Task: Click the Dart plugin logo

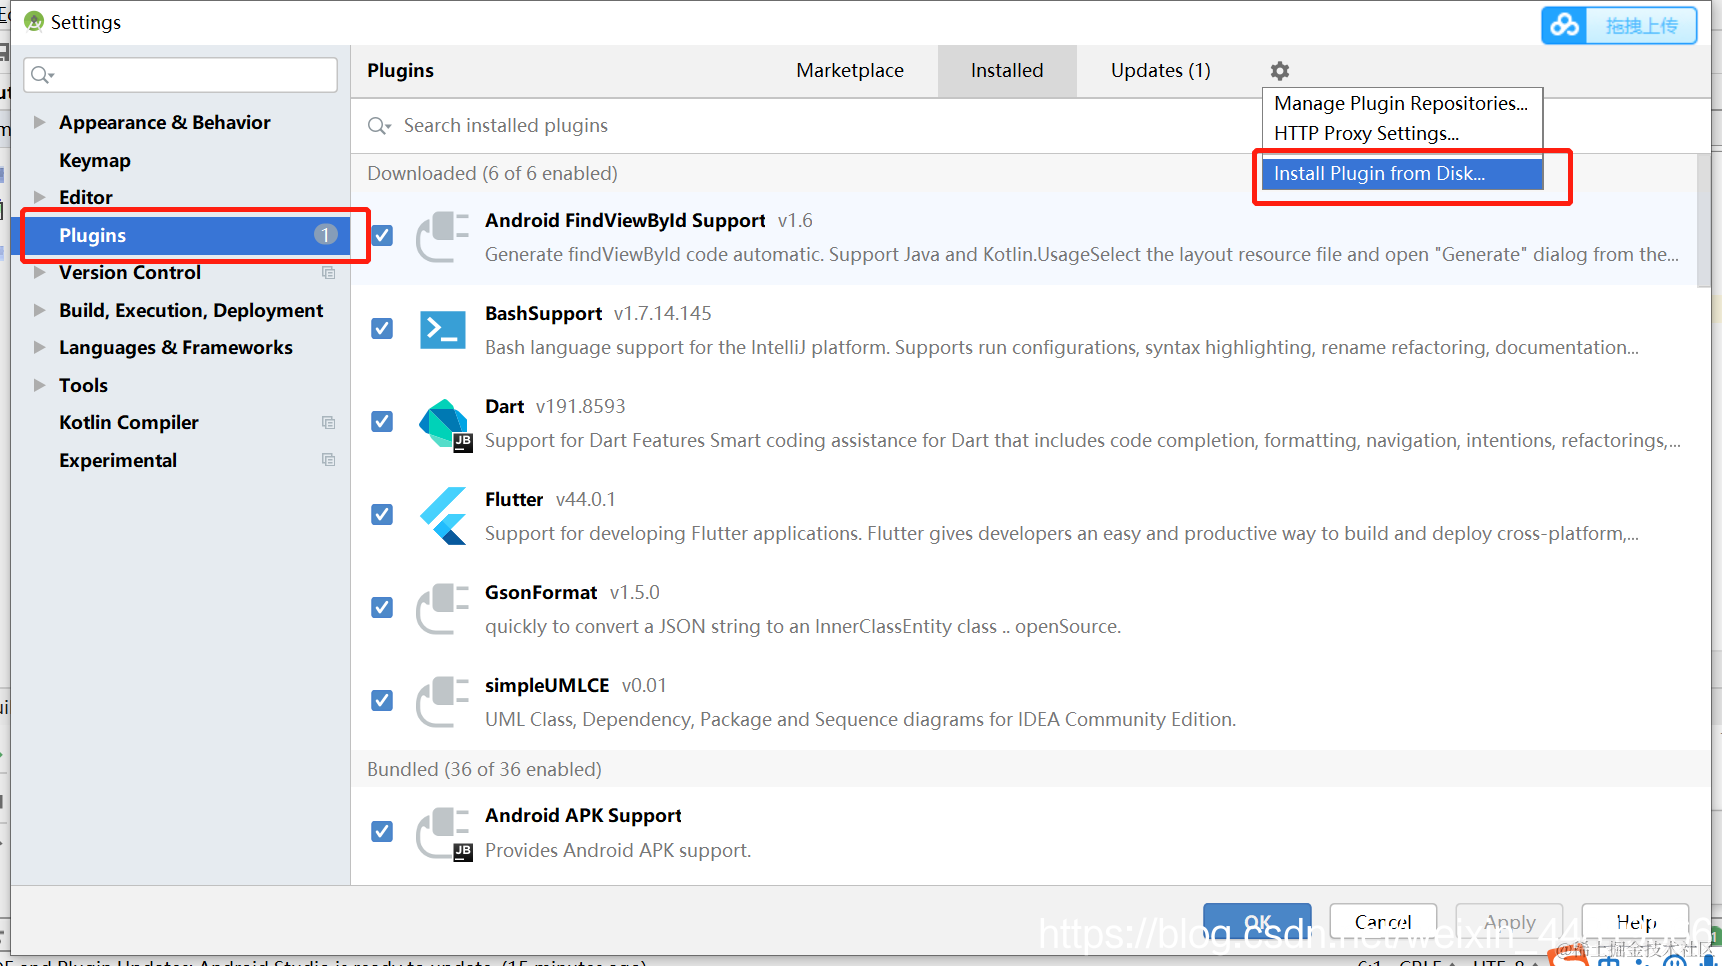Action: pyautogui.click(x=445, y=425)
